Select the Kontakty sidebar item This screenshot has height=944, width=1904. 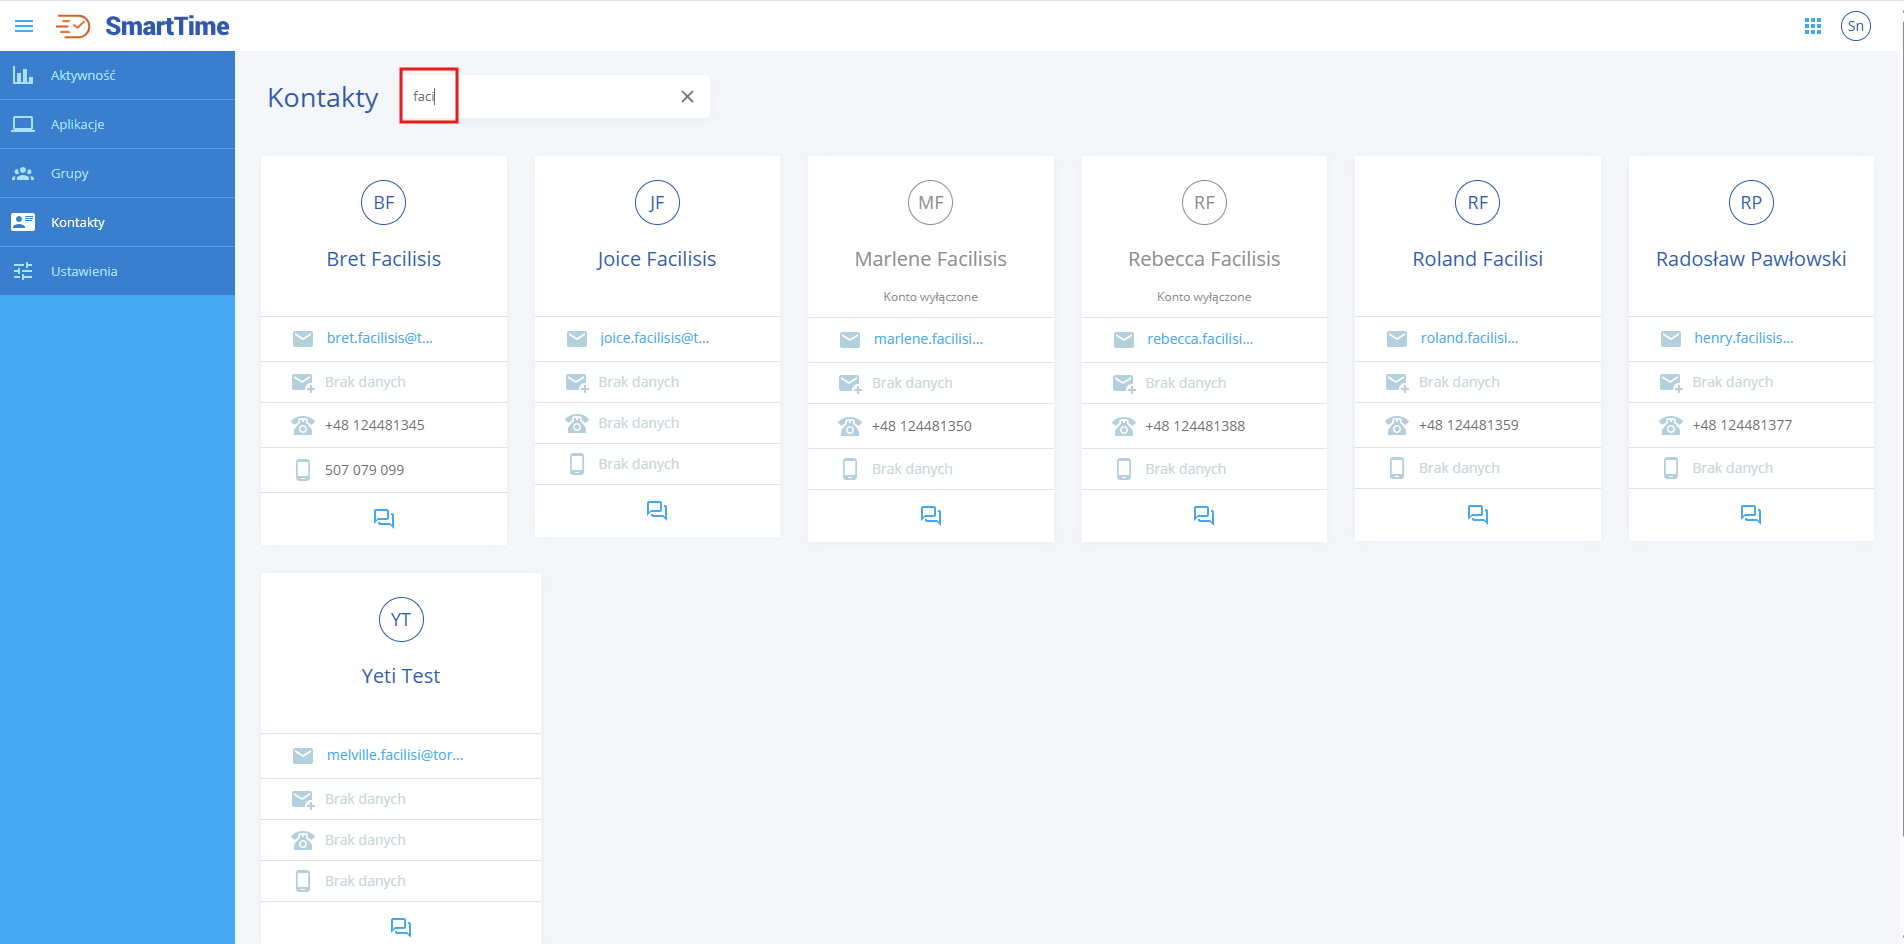coord(78,222)
